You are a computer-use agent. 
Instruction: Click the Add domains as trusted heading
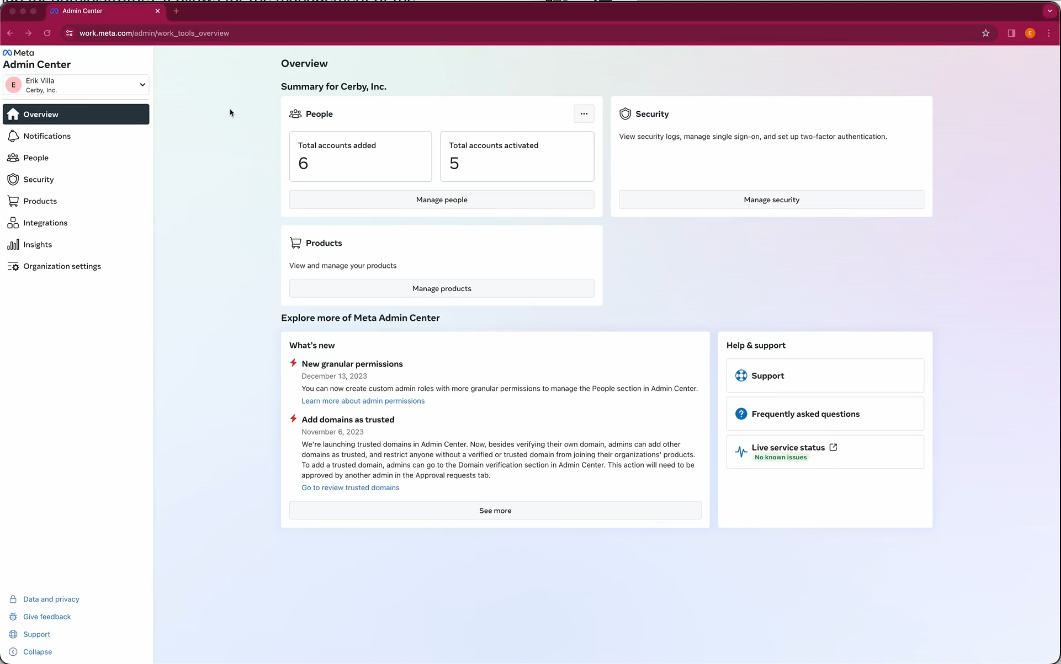click(x=348, y=420)
